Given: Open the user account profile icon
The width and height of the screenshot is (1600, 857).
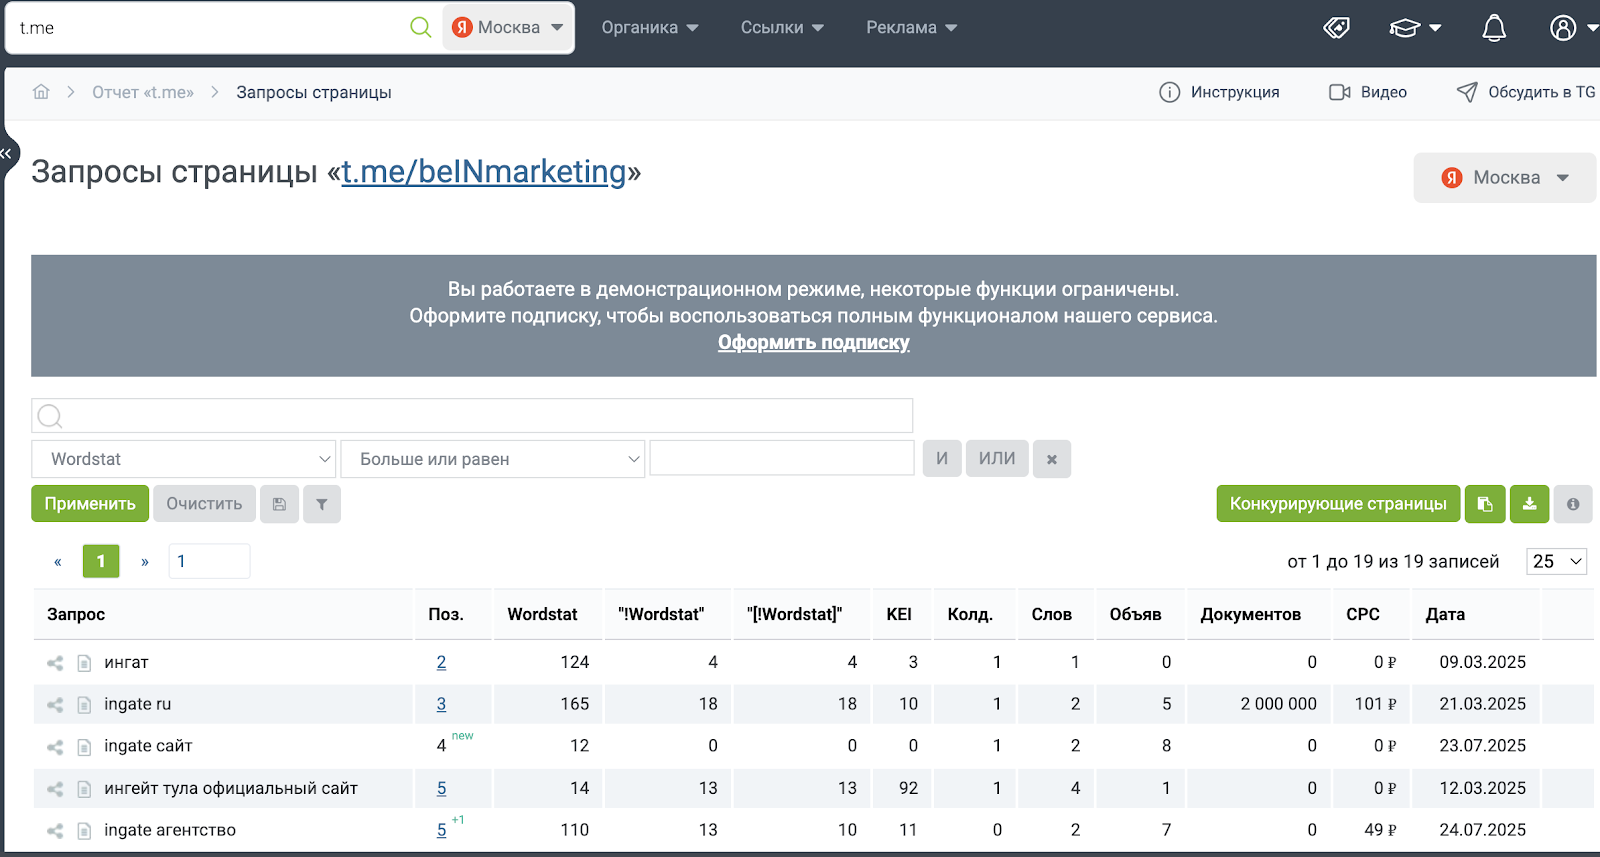Looking at the screenshot, I should [x=1563, y=28].
